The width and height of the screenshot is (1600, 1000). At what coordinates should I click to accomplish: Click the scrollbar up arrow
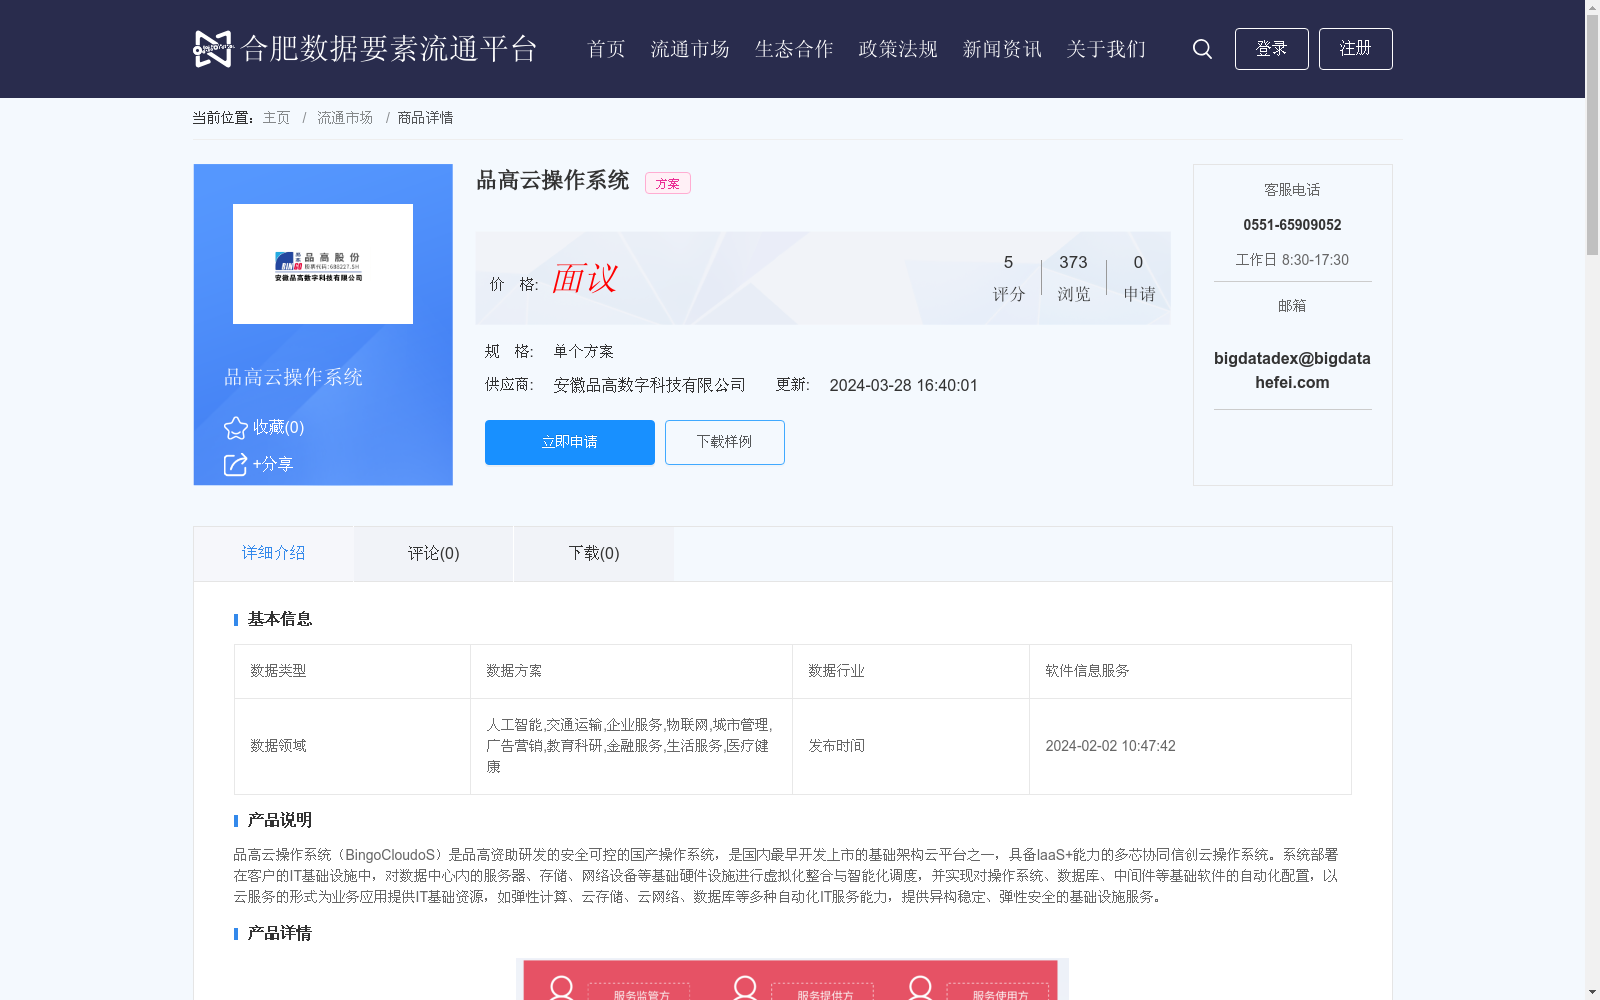click(1592, 7)
